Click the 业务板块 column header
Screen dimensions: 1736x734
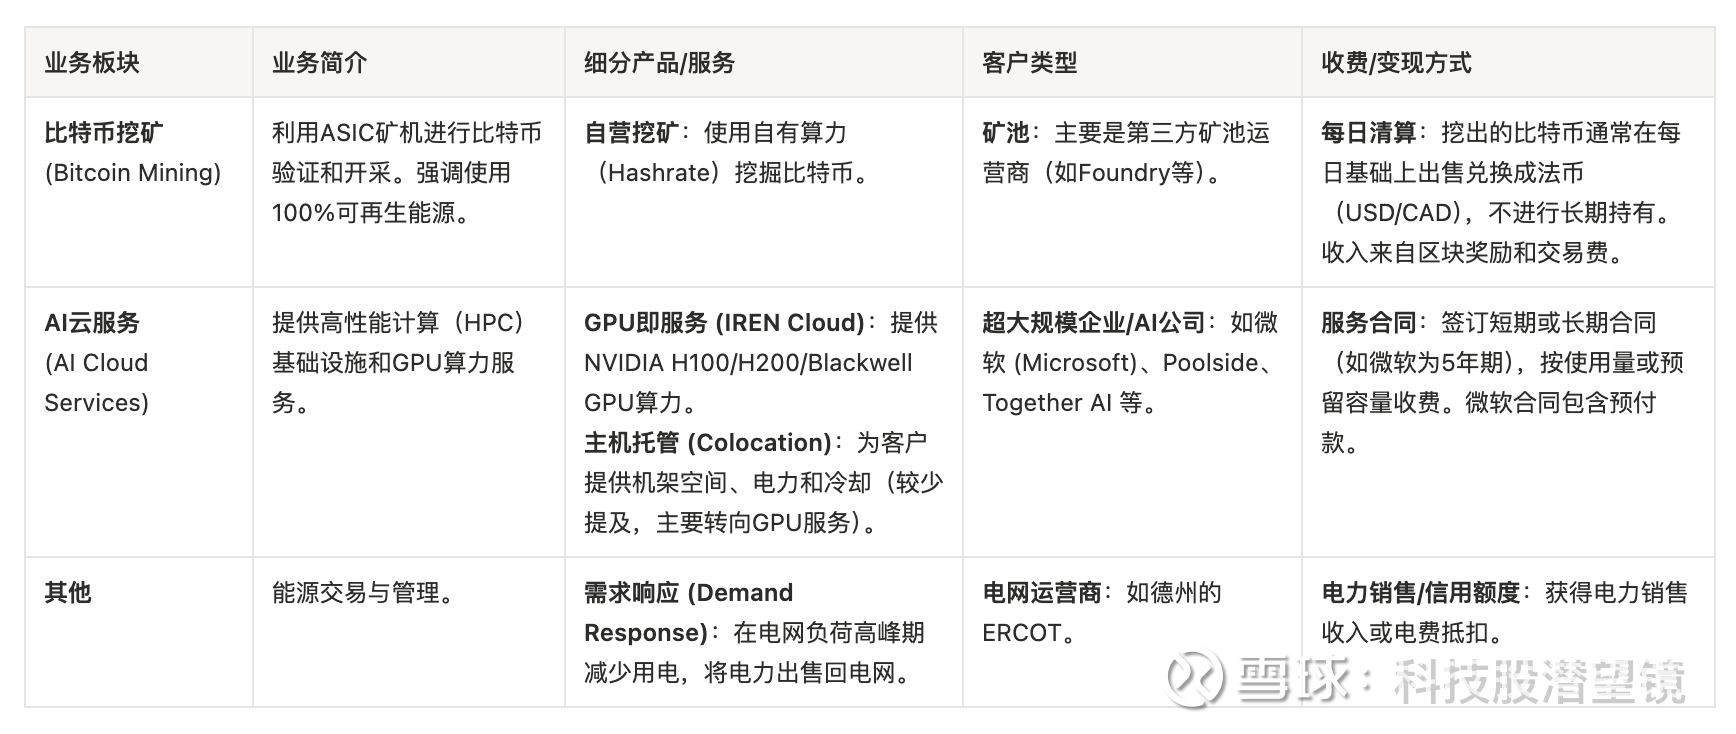[x=92, y=63]
